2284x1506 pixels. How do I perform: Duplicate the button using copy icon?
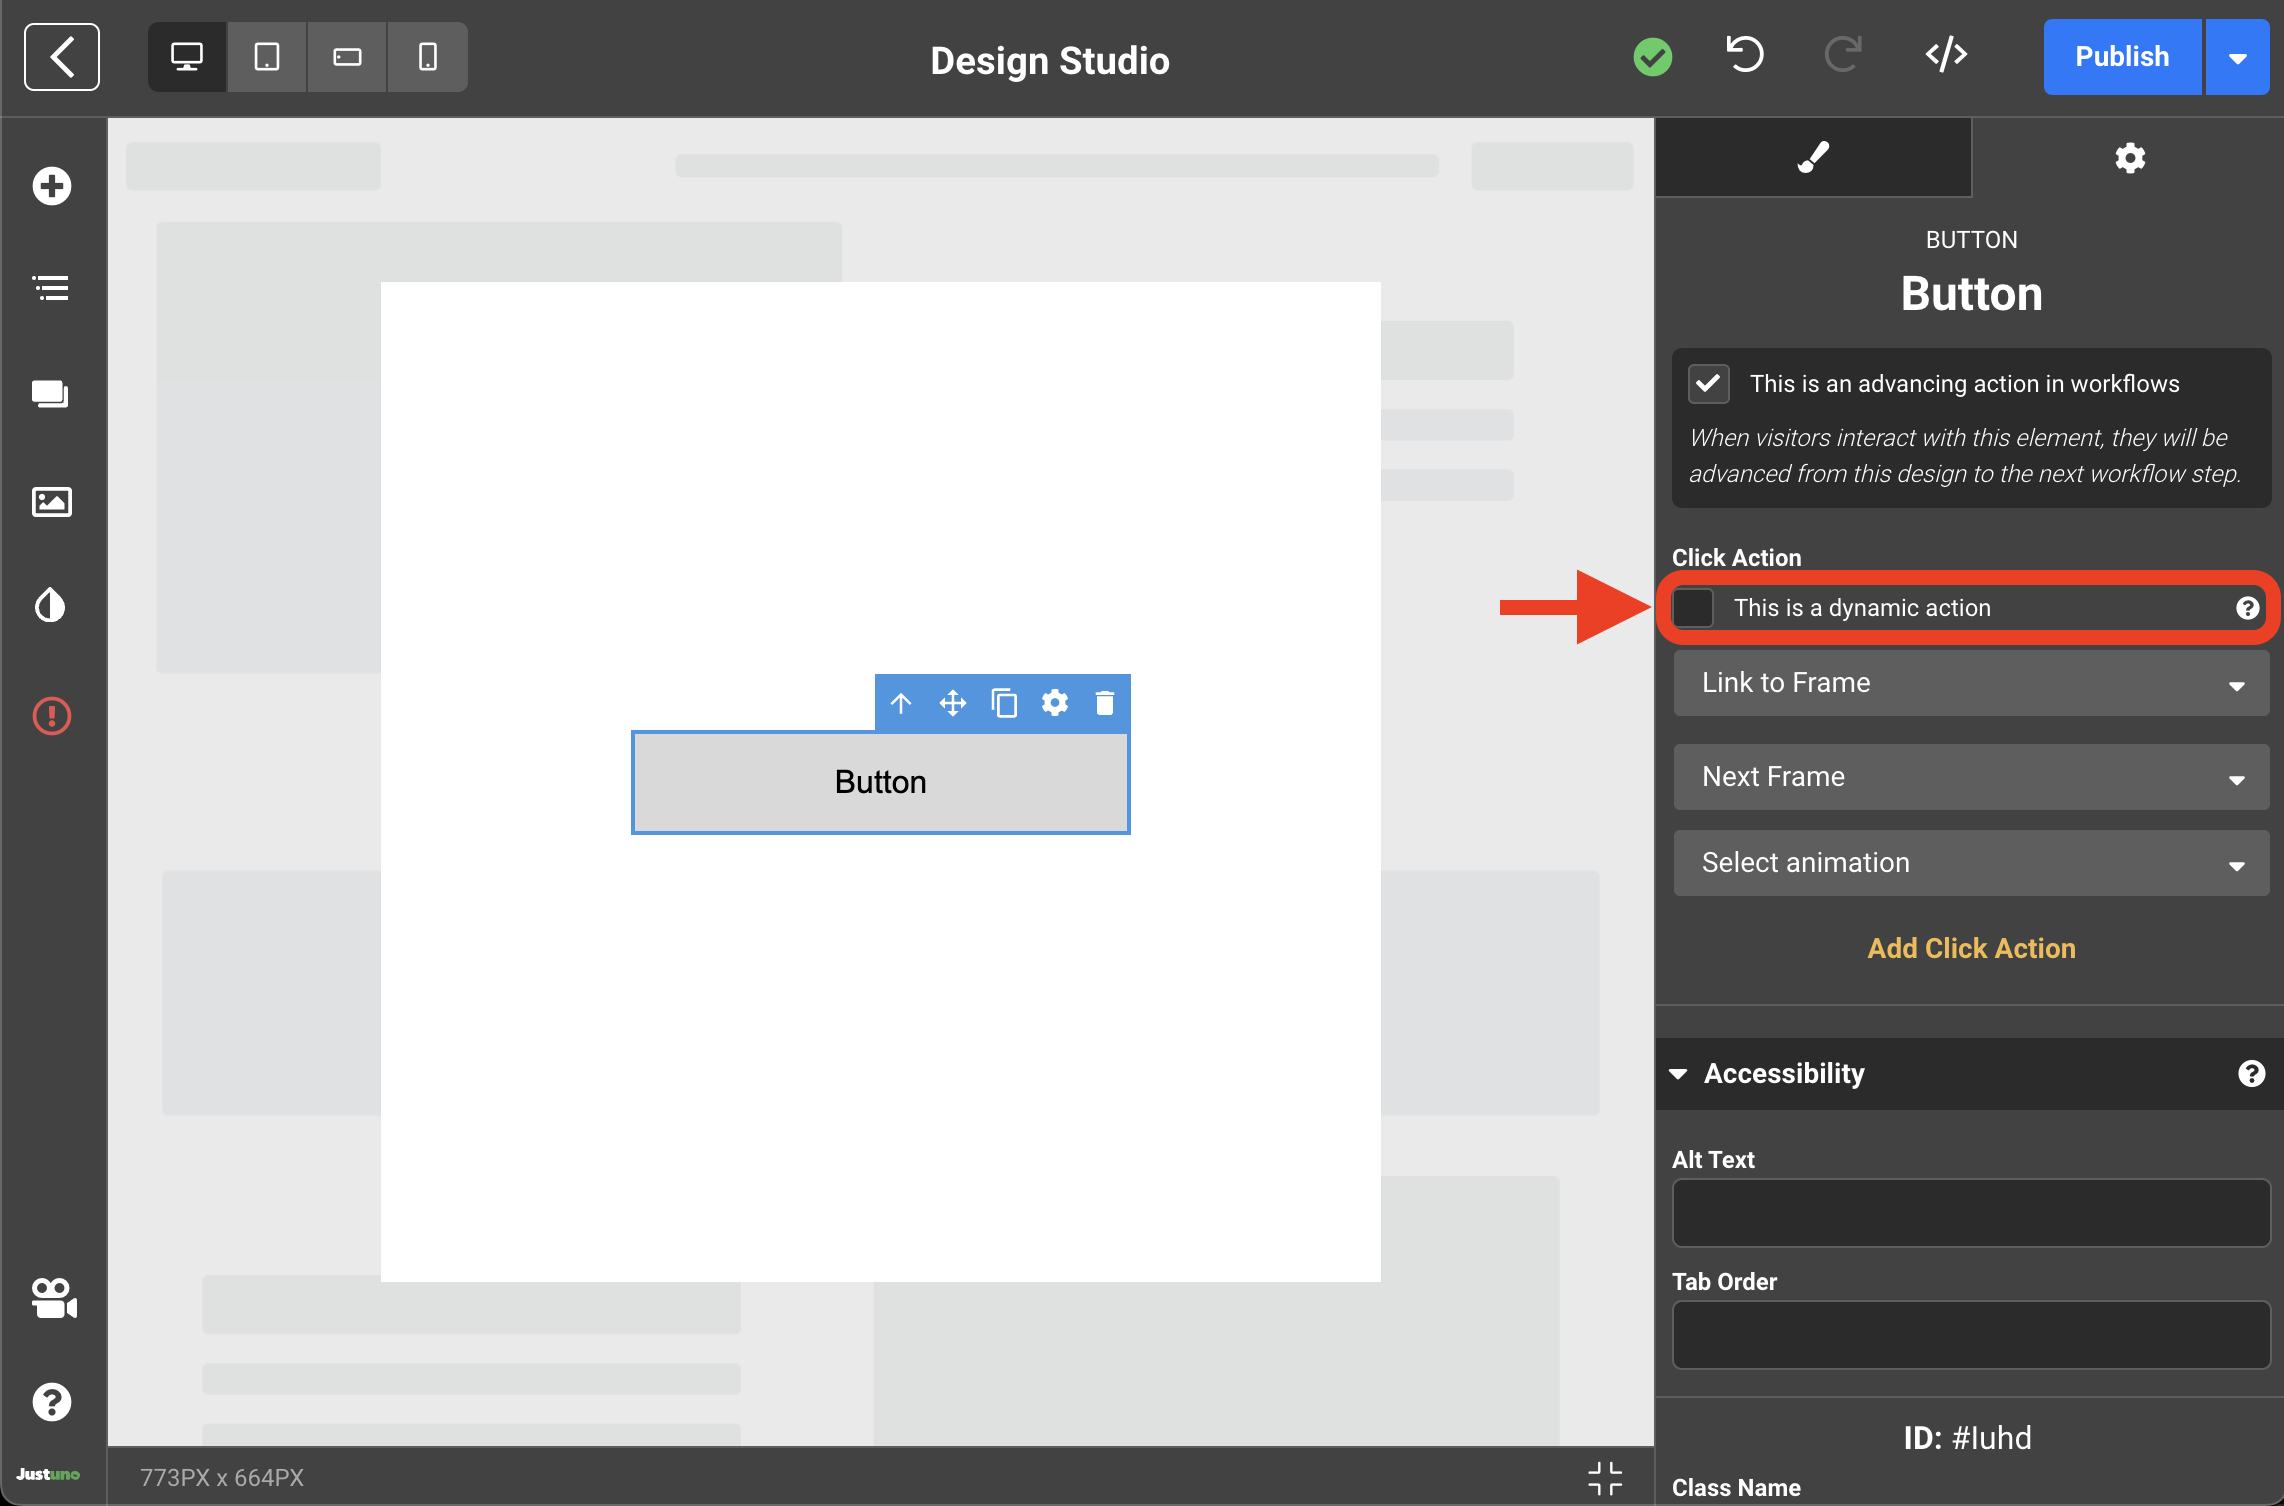[1004, 703]
